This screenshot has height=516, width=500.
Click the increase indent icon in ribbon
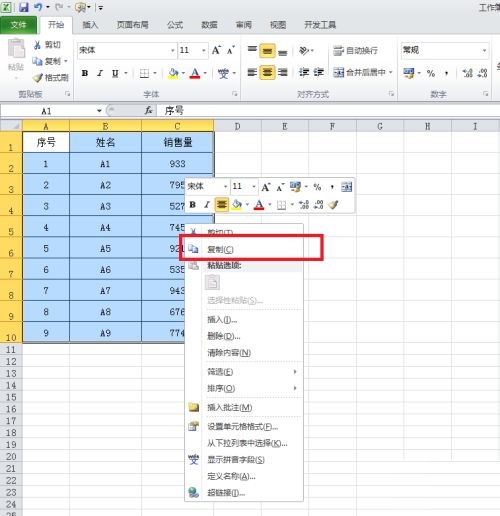coord(319,72)
